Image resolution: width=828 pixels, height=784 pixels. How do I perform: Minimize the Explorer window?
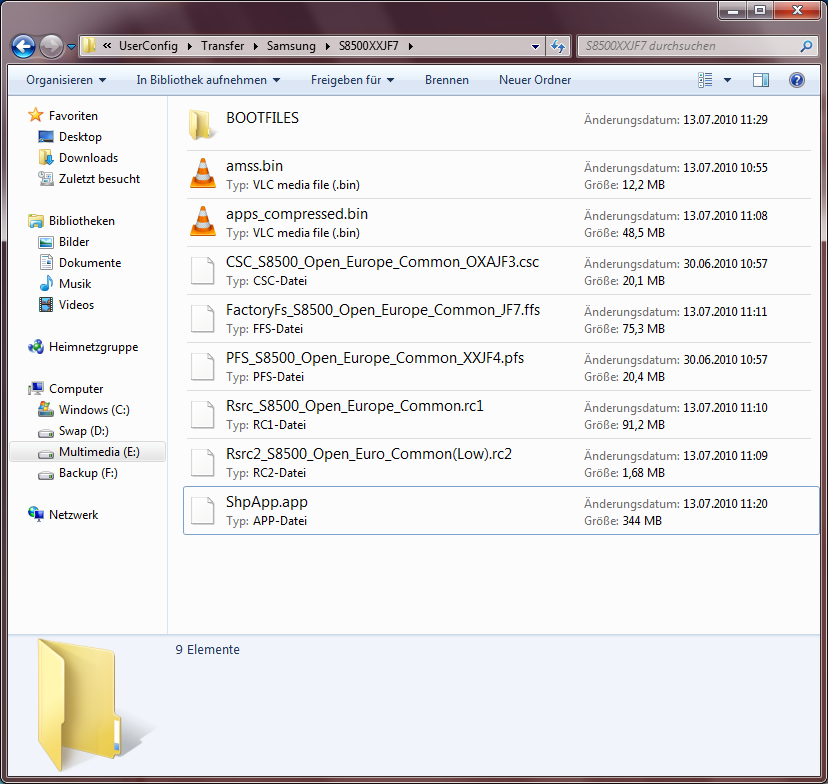732,10
